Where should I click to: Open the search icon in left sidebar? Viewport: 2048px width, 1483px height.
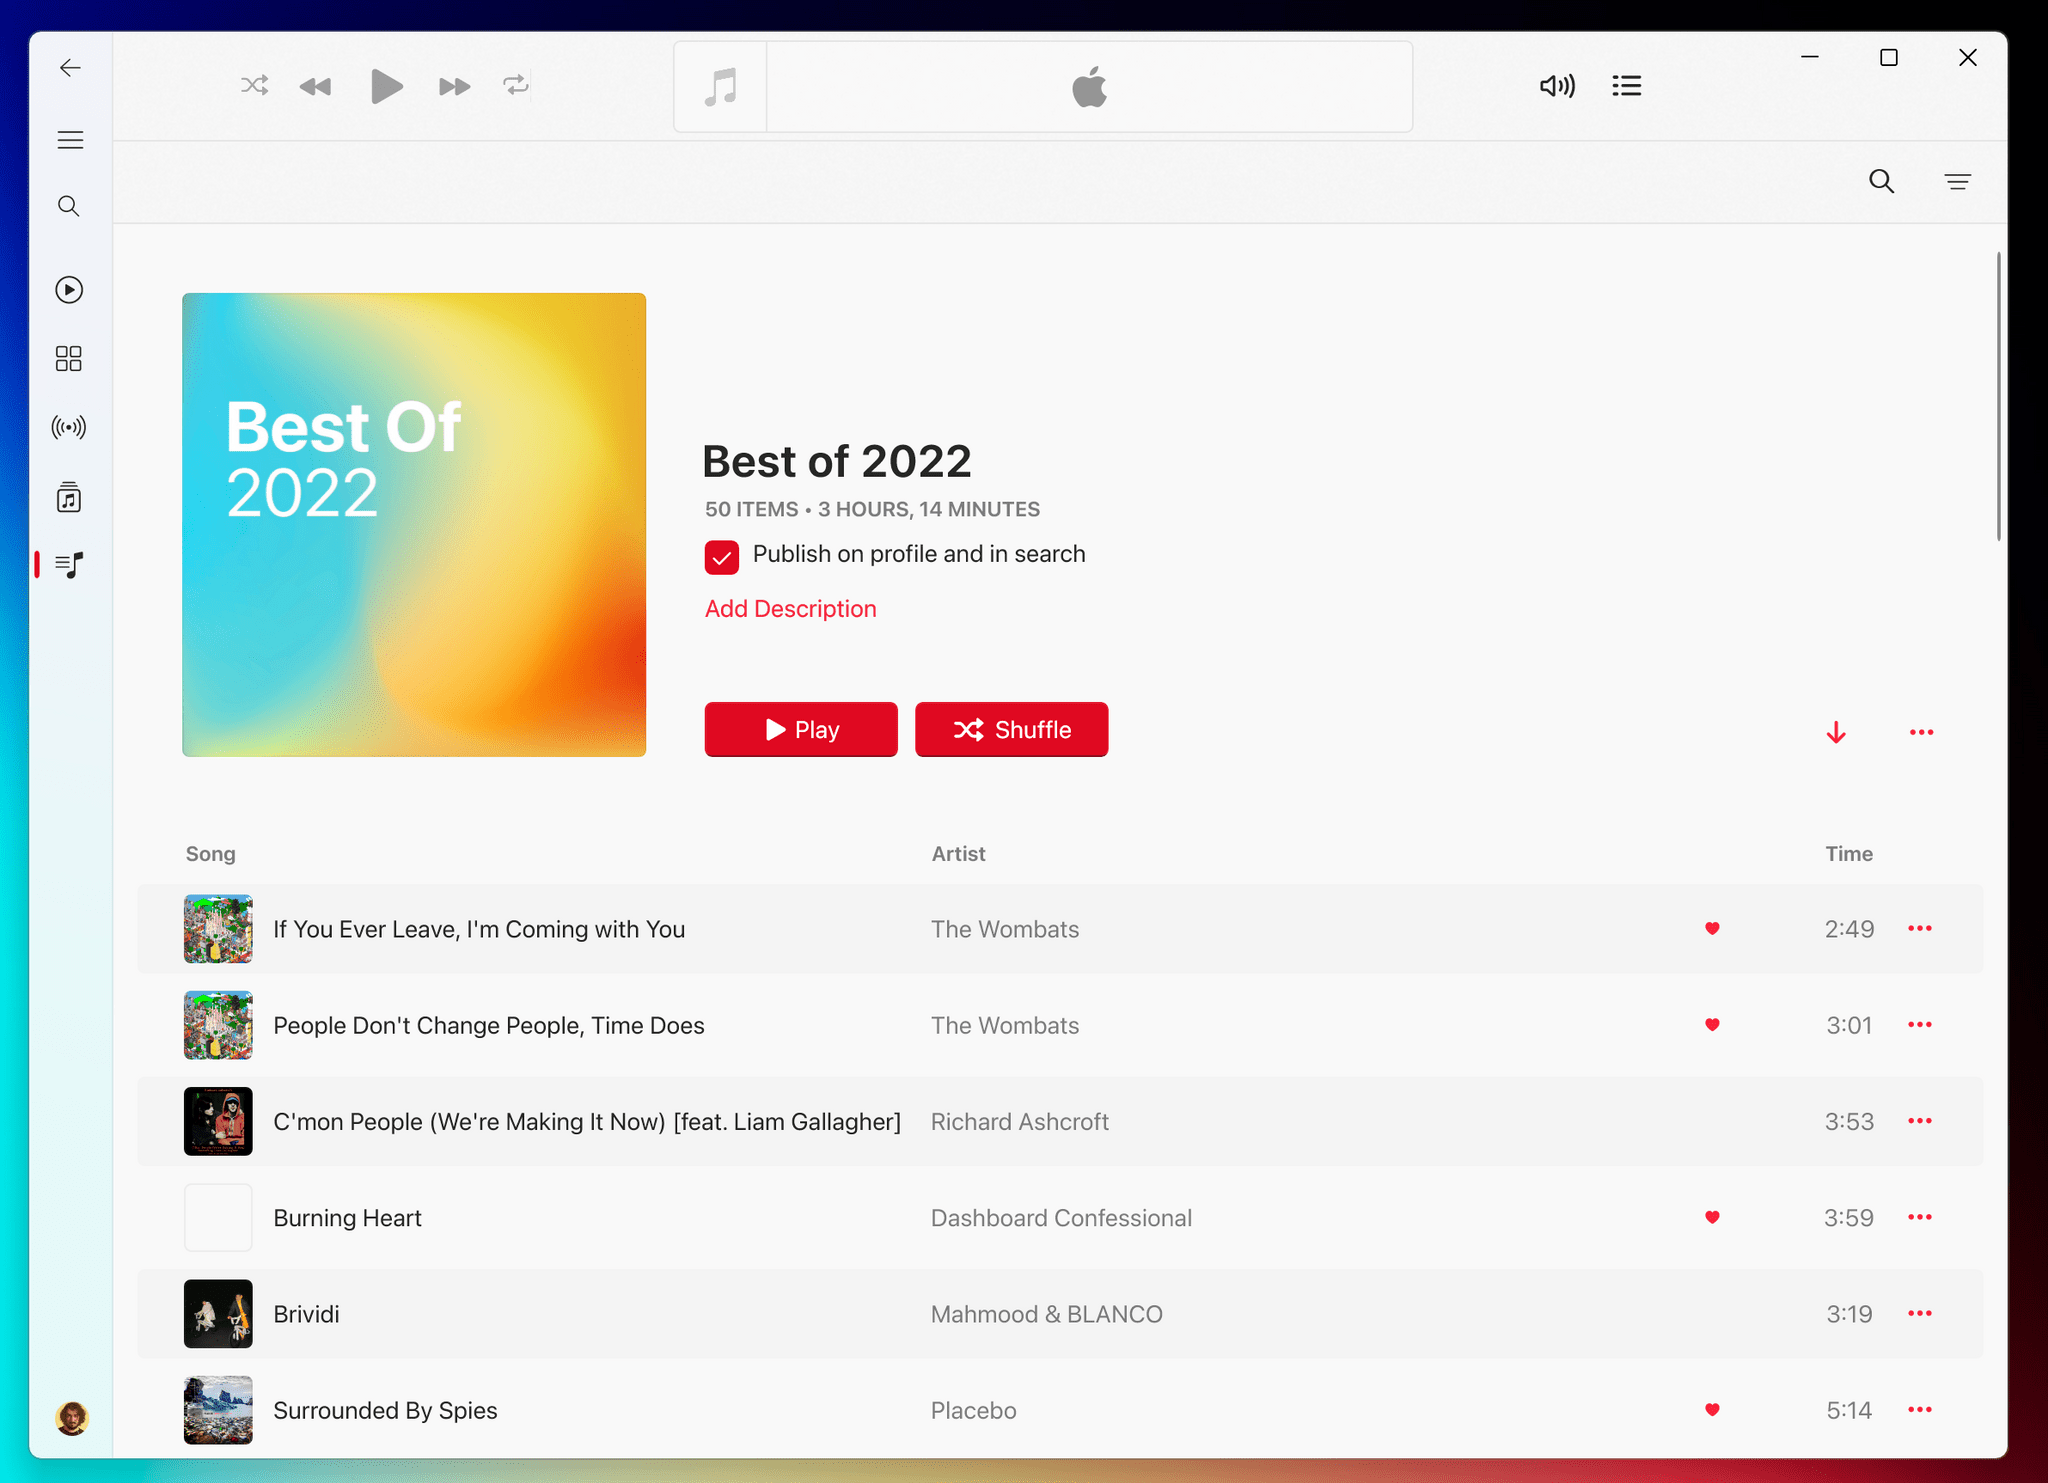tap(70, 207)
